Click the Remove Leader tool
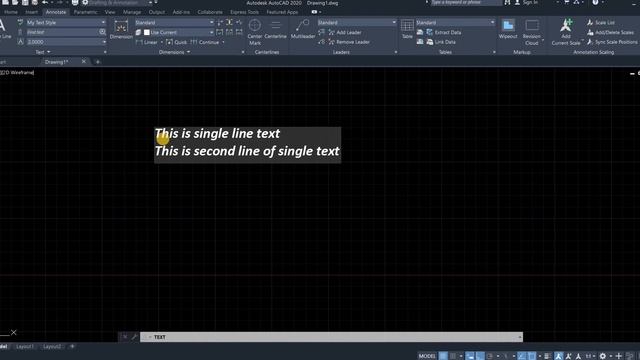This screenshot has width=640, height=360. tap(349, 42)
